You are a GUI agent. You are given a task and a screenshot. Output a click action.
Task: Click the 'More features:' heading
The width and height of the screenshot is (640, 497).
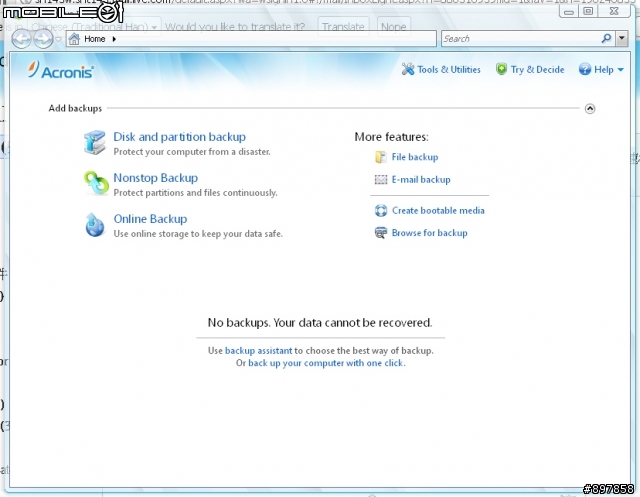[391, 137]
